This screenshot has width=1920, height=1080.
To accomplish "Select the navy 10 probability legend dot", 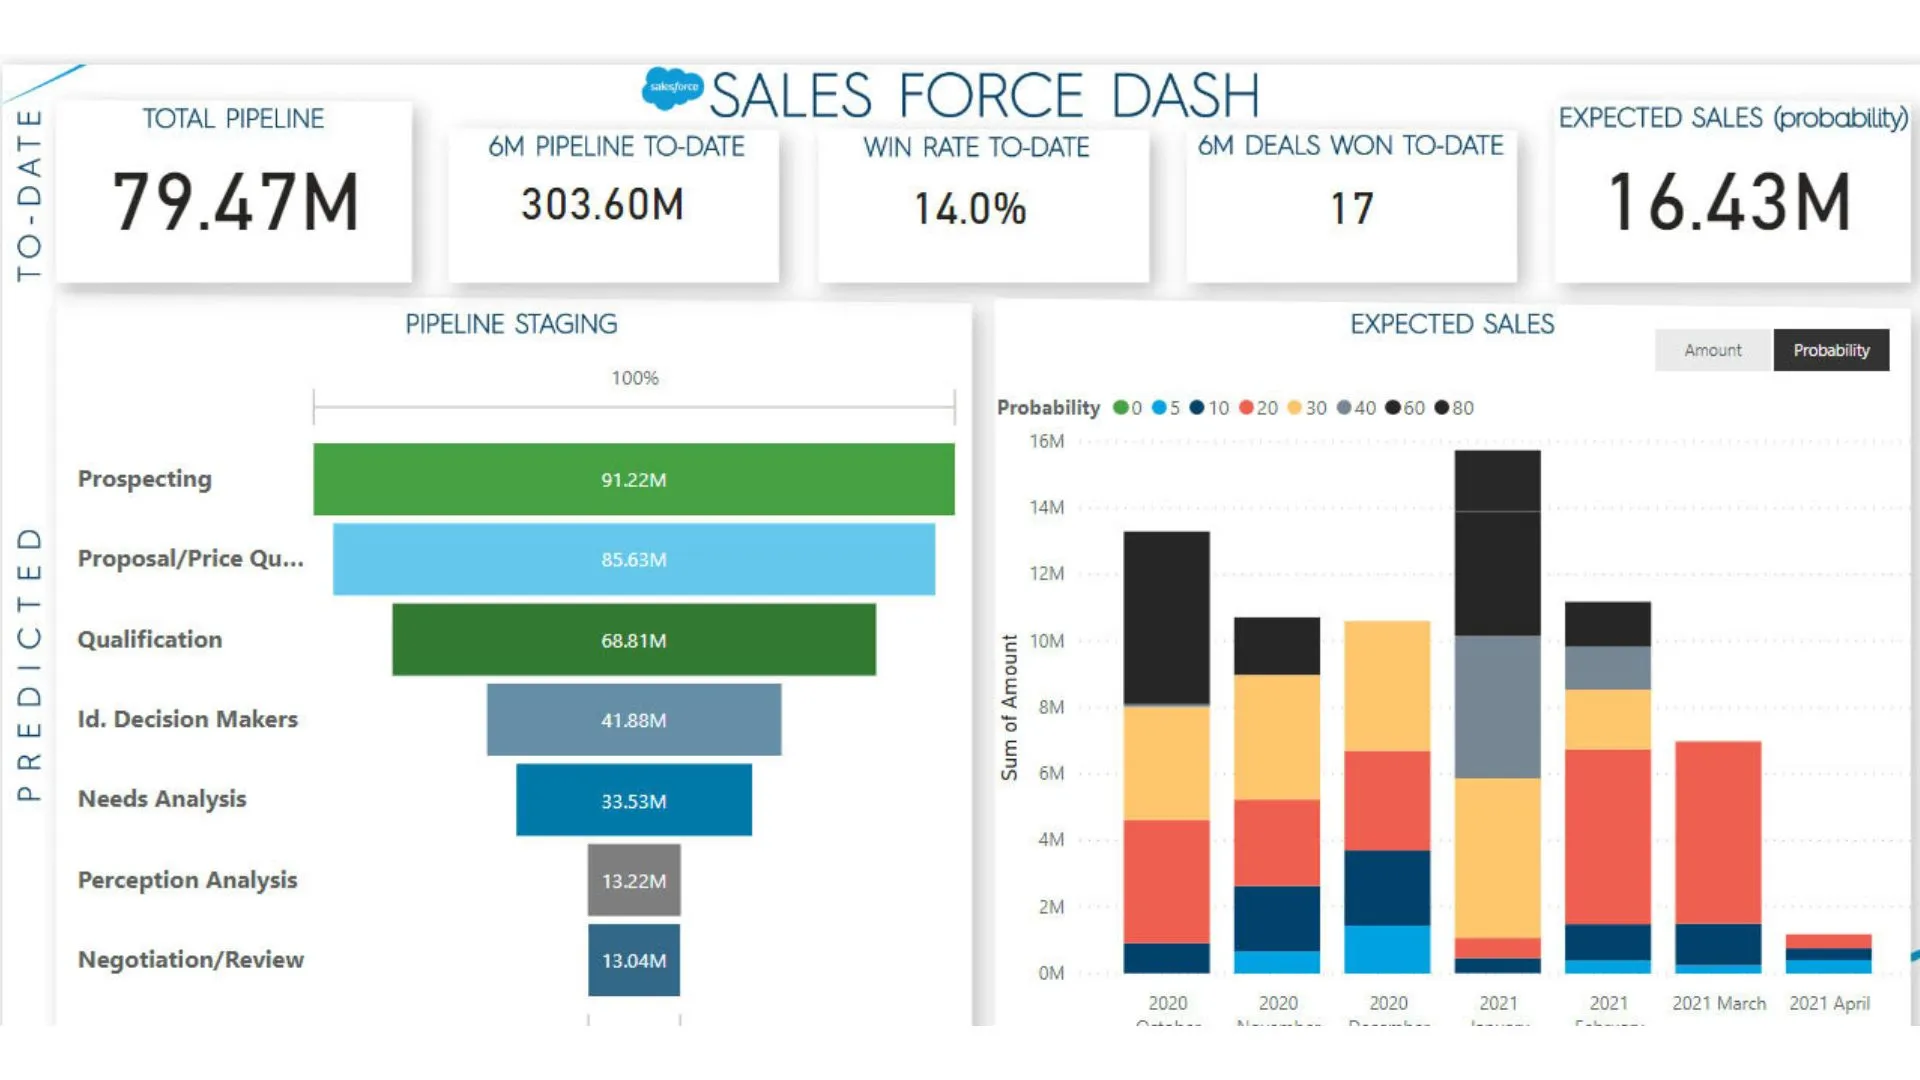I will click(1197, 408).
